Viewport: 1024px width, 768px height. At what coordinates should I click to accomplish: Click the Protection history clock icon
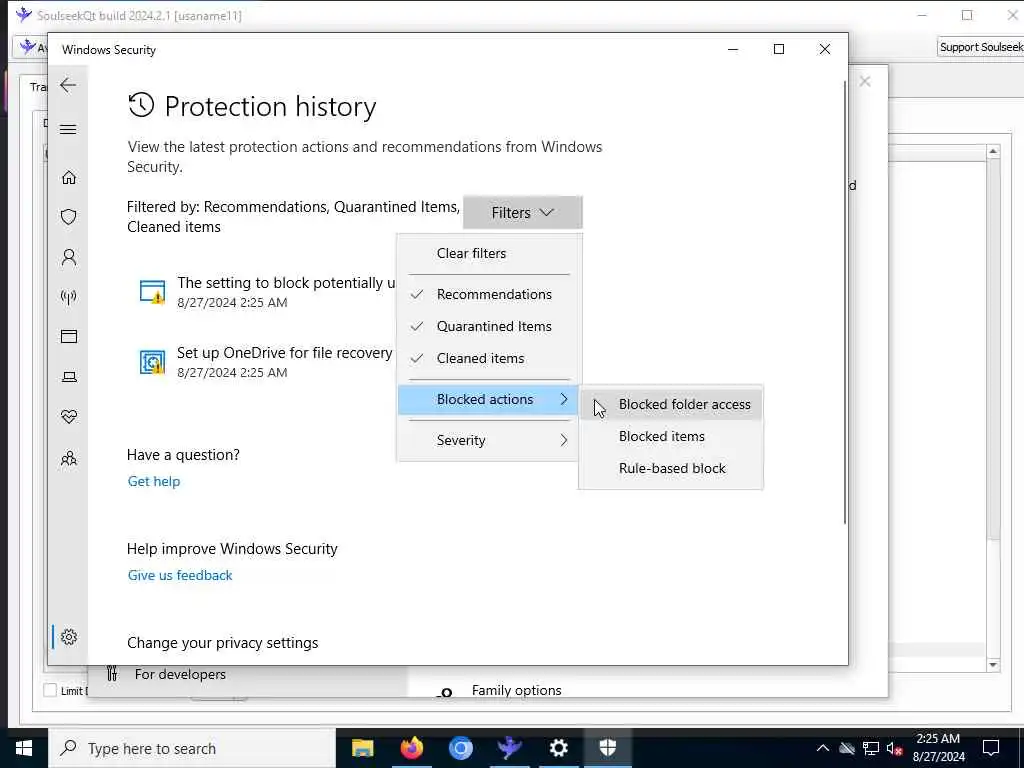(x=141, y=105)
